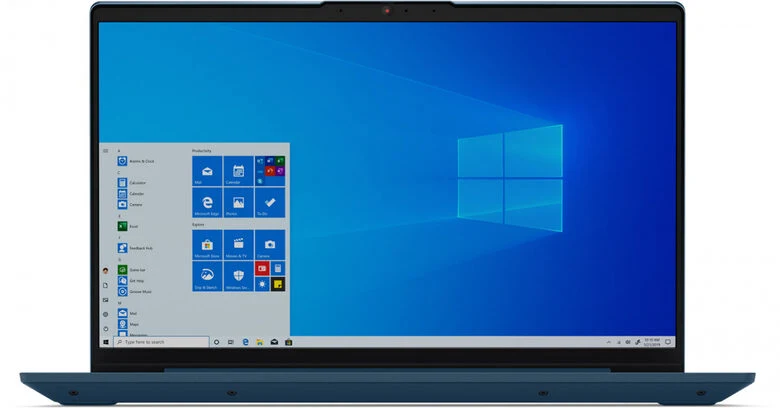
Task: Open Documents from the Start side rail
Action: click(x=105, y=286)
